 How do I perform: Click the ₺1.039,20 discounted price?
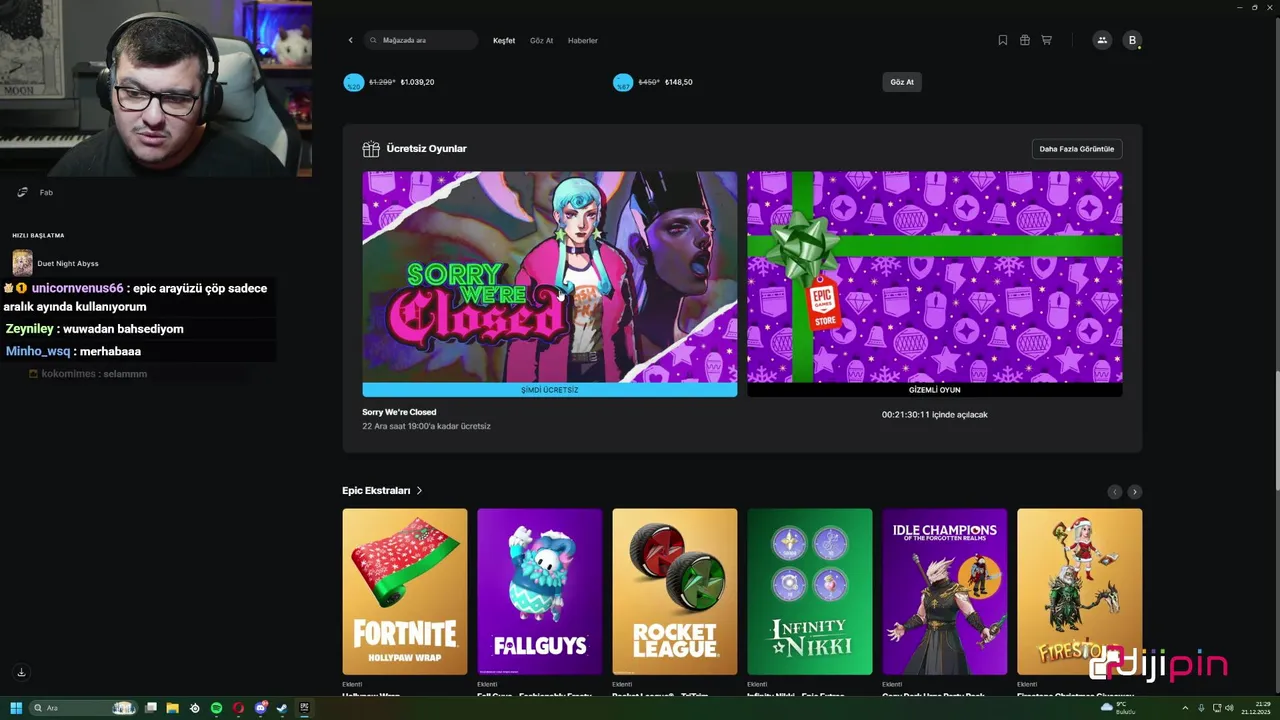point(417,82)
